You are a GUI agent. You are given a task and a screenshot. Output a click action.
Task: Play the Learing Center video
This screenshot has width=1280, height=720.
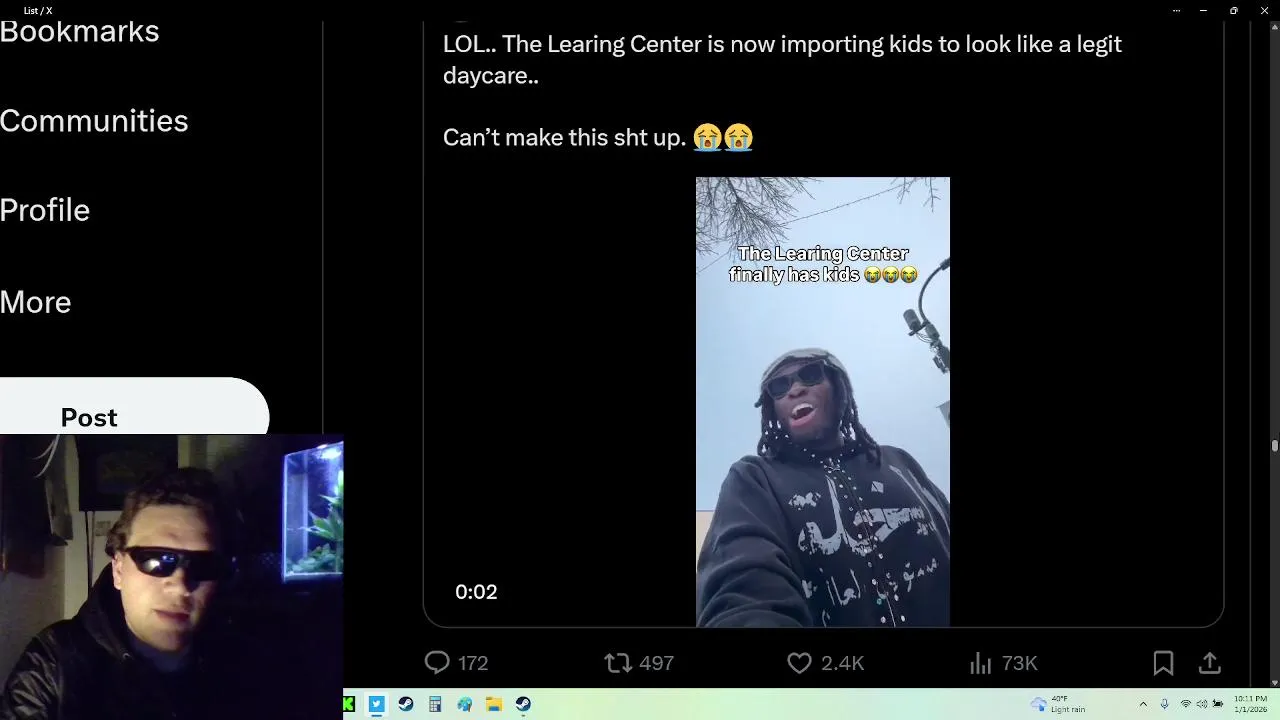point(823,402)
